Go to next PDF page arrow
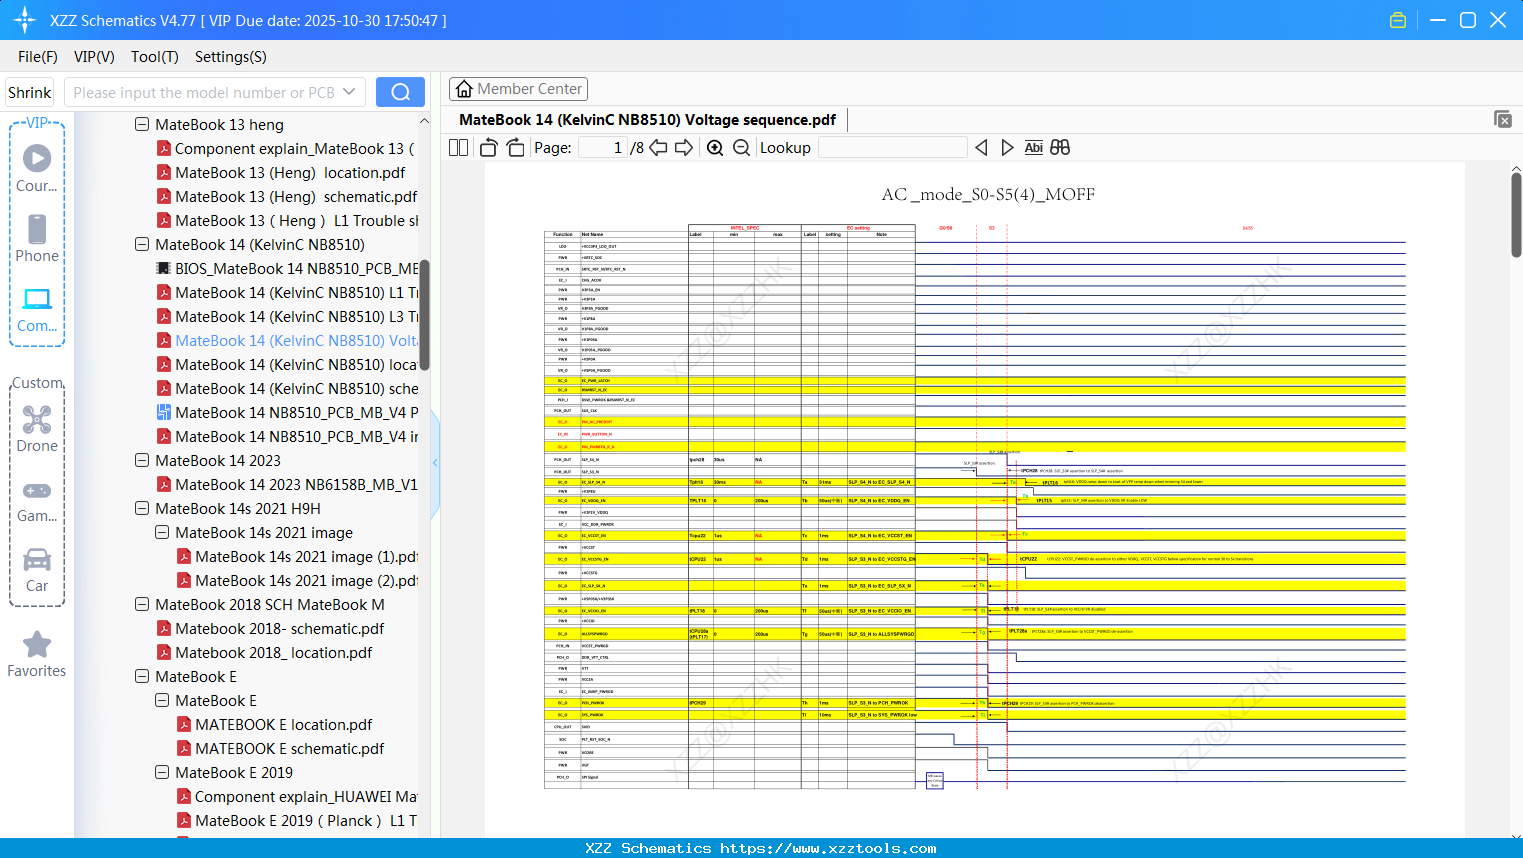 coord(684,148)
